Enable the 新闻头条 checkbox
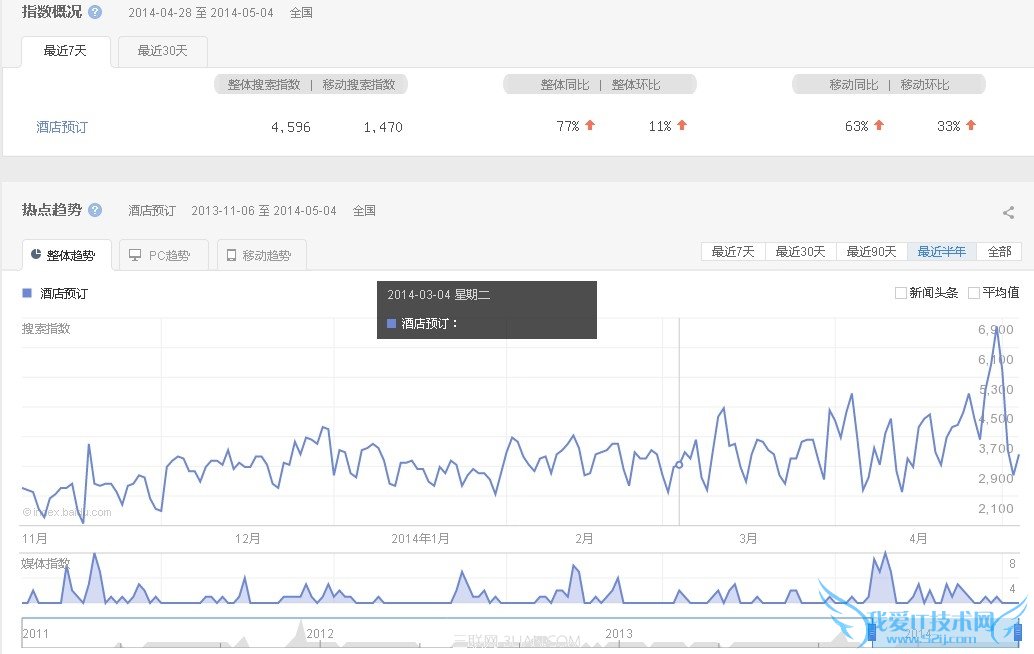Image resolution: width=1034 pixels, height=654 pixels. 900,291
